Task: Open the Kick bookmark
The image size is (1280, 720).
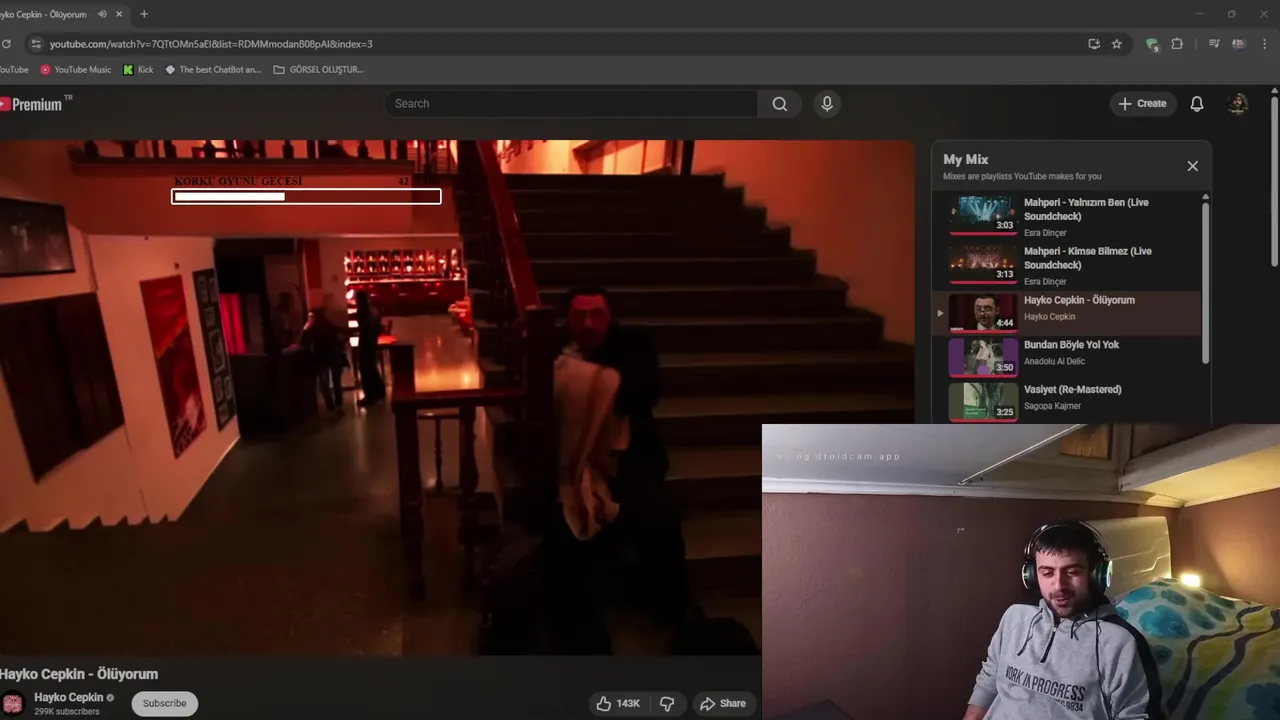Action: (x=138, y=70)
